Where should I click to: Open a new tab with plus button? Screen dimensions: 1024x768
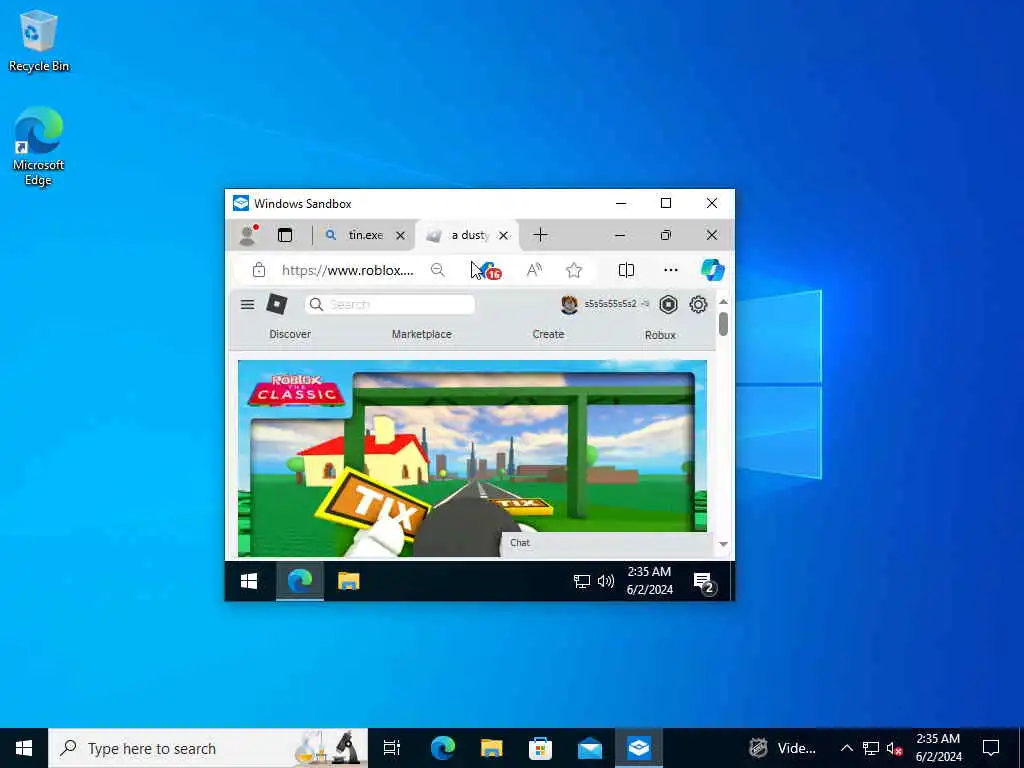pyautogui.click(x=540, y=235)
